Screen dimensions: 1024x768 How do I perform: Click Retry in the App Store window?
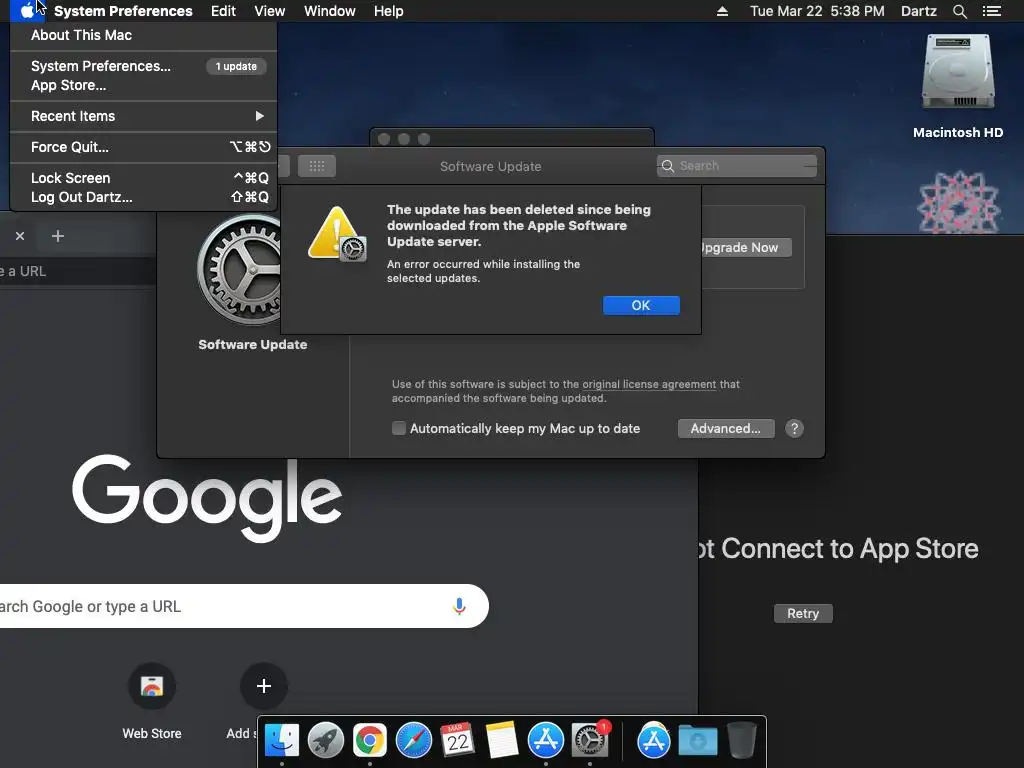(803, 613)
